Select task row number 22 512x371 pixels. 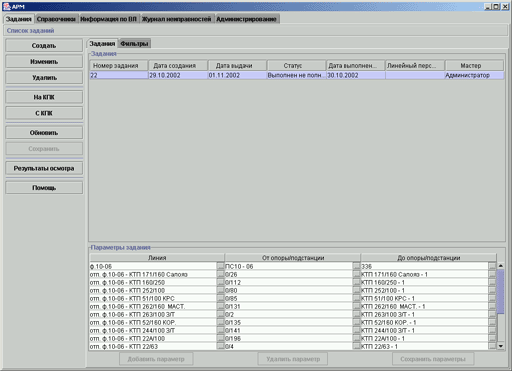click(297, 75)
